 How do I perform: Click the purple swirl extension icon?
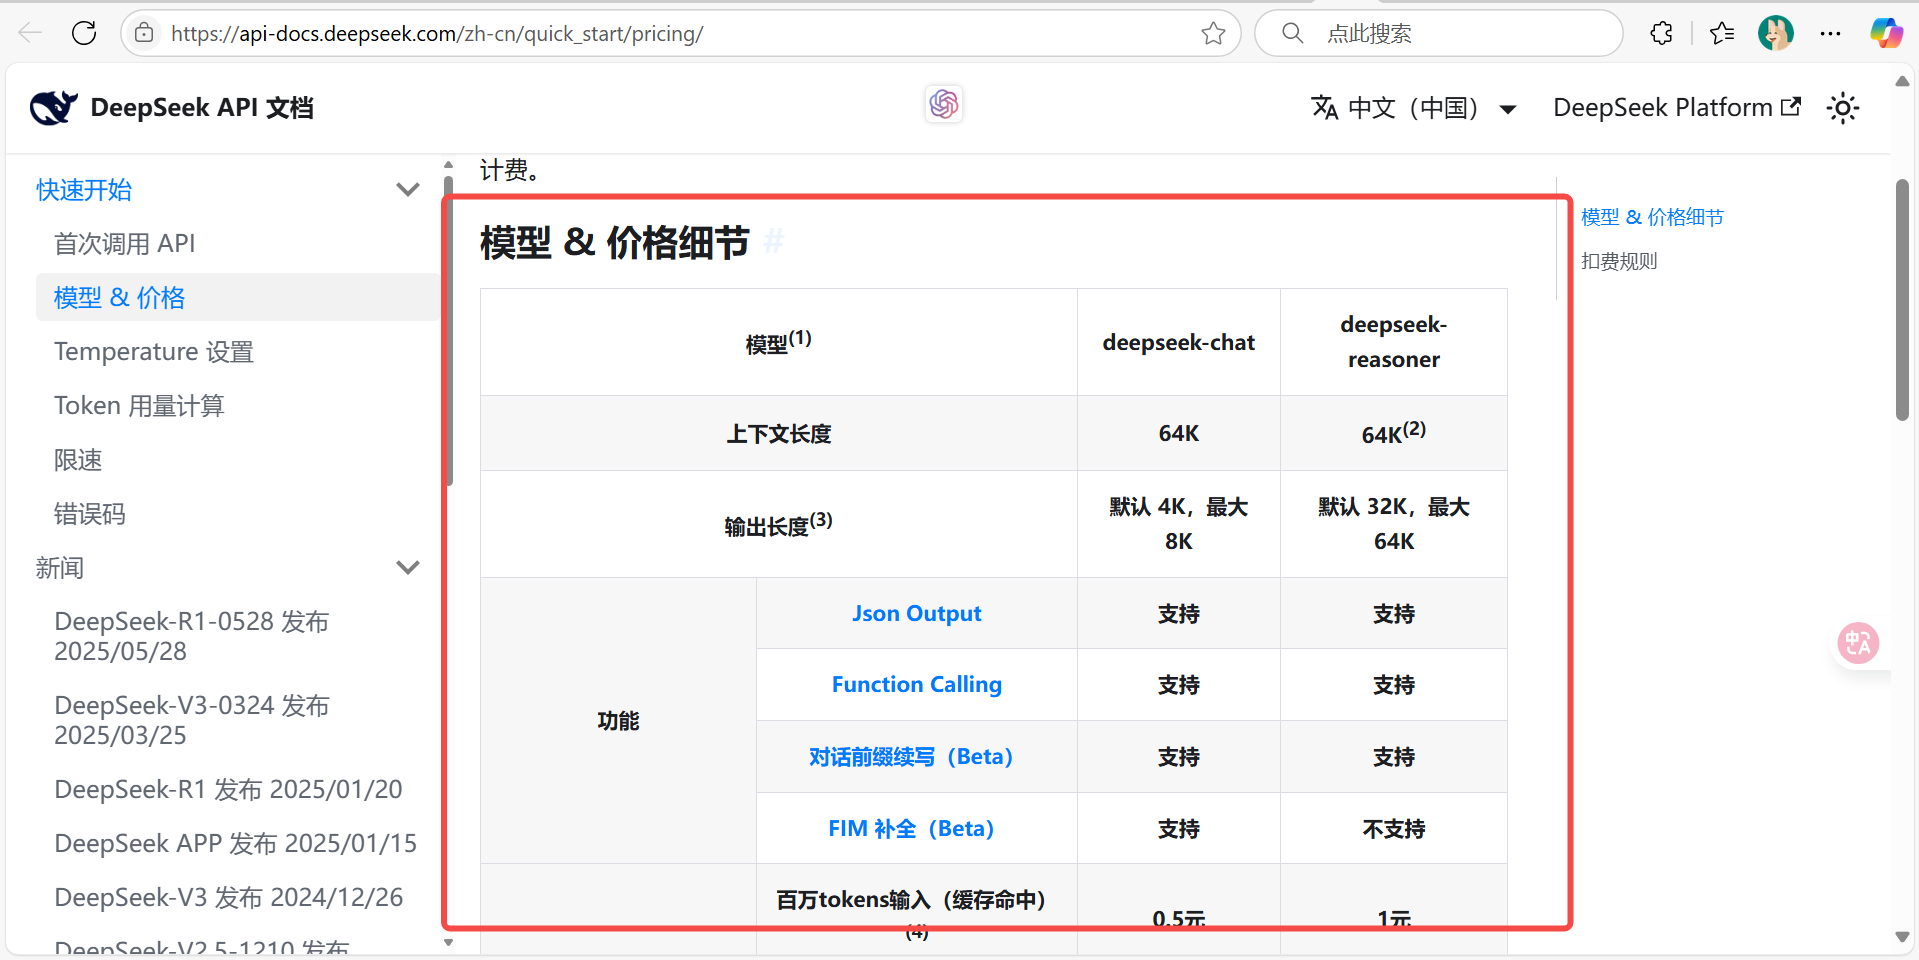[943, 104]
